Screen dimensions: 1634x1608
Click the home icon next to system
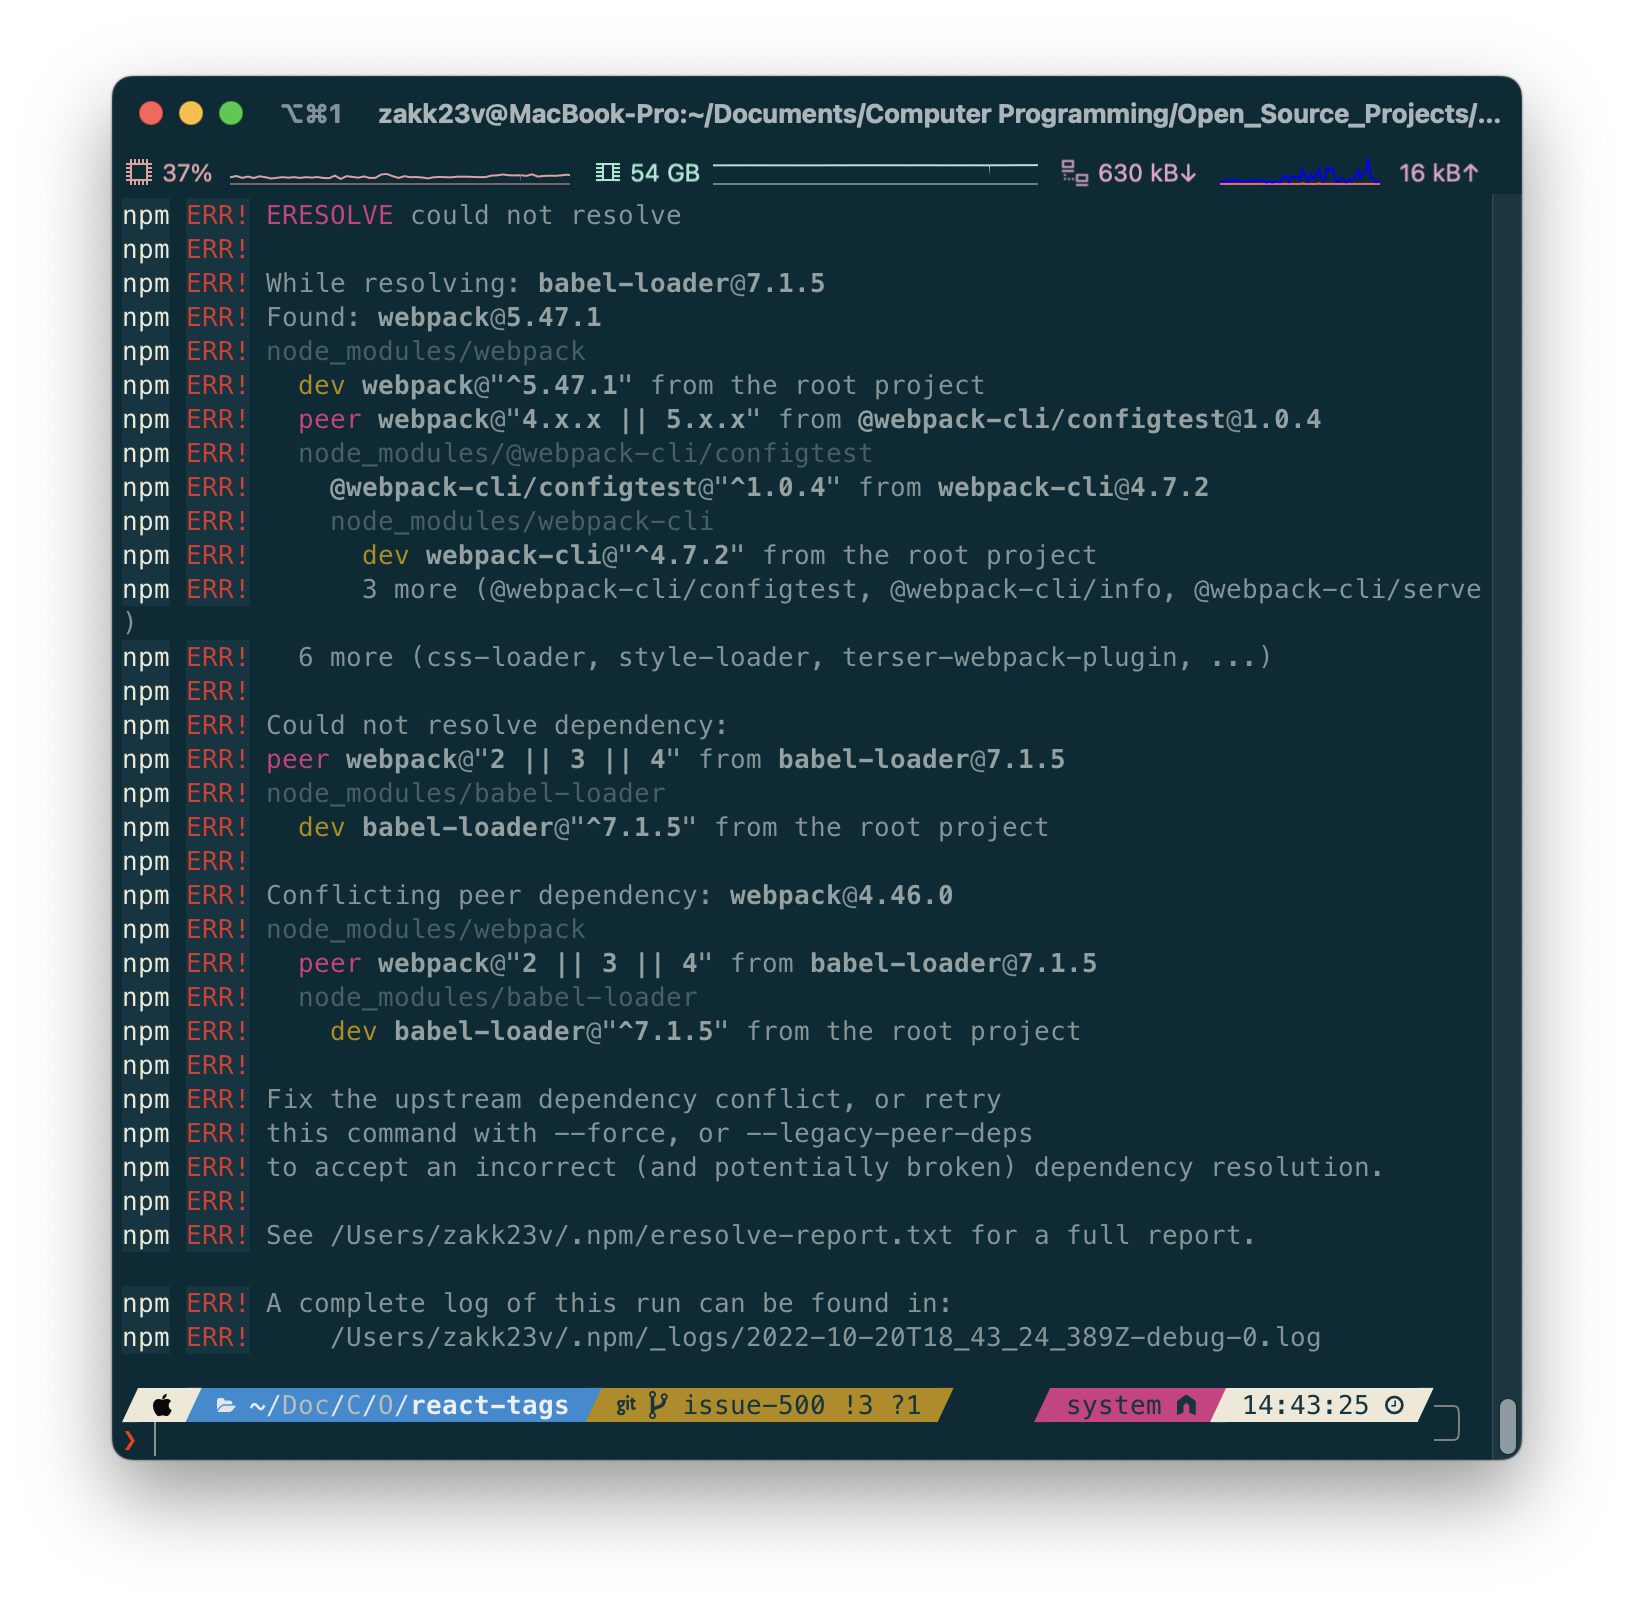[x=1186, y=1405]
